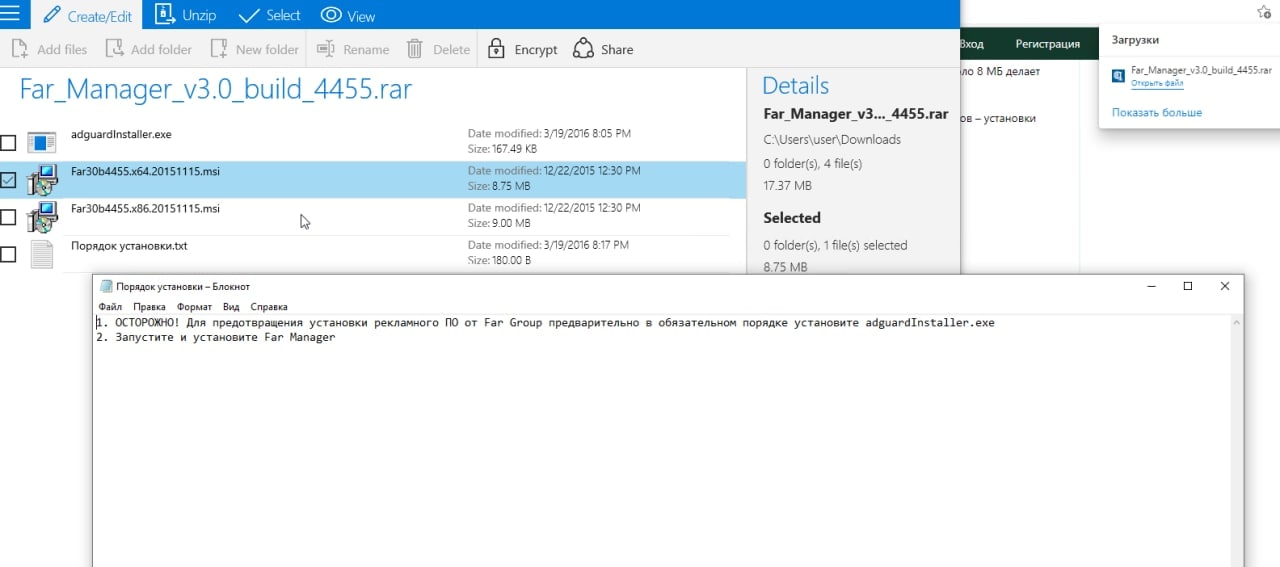1280x567 pixels.
Task: Select the file Порядок установки.txt
Action: pyautogui.click(x=129, y=245)
